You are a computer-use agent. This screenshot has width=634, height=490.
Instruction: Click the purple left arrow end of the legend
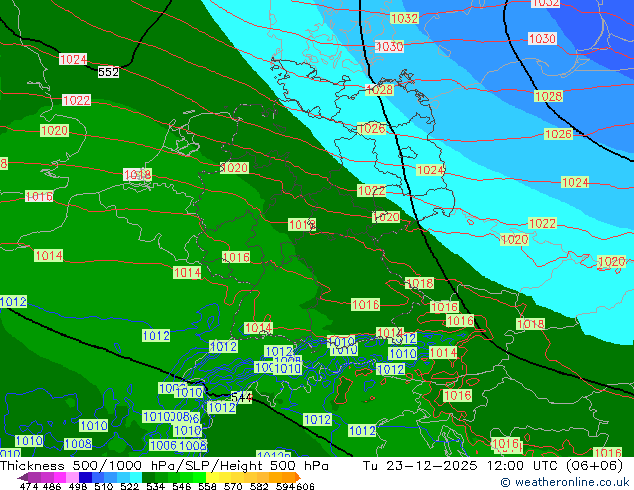(22, 477)
